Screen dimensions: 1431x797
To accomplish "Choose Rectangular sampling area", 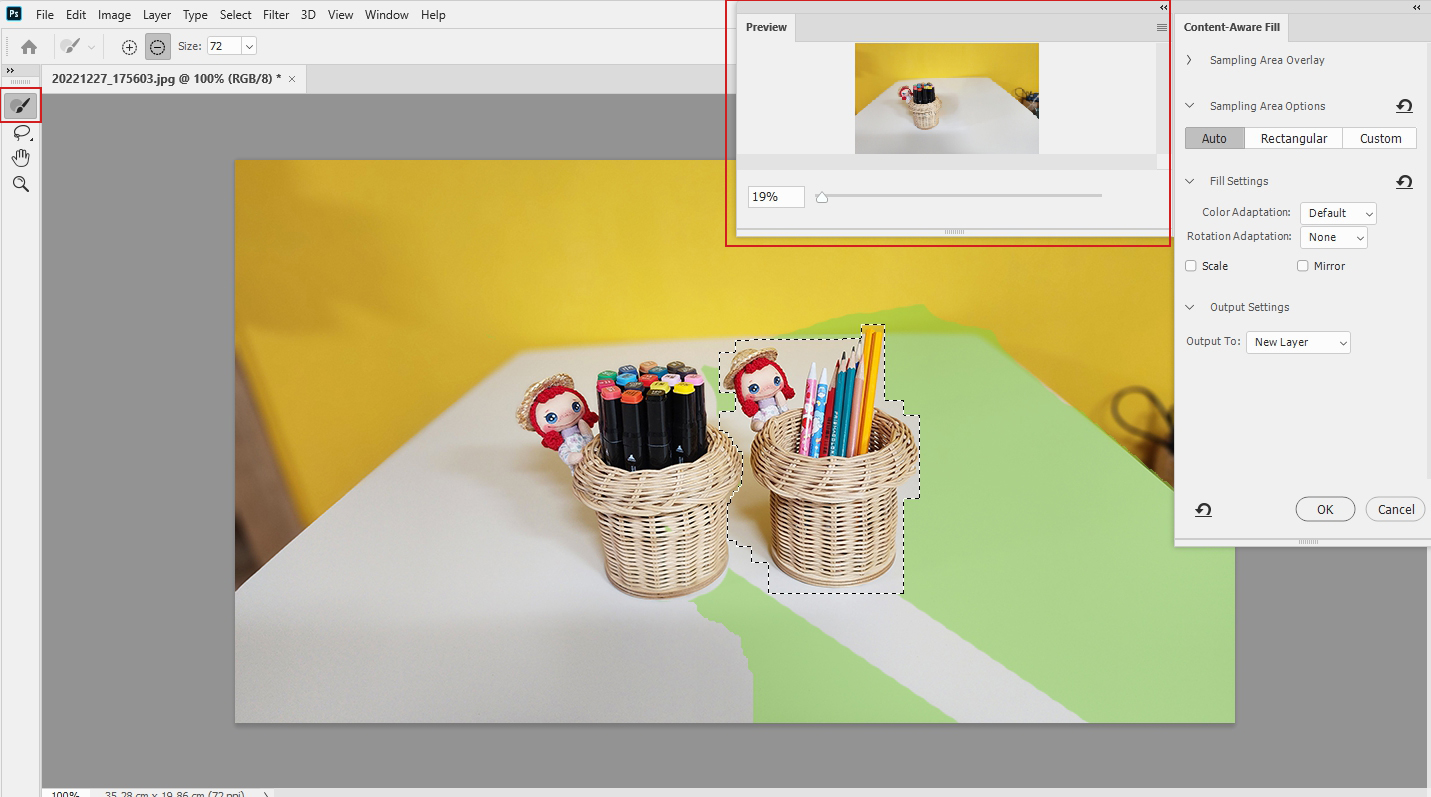I will [x=1294, y=138].
